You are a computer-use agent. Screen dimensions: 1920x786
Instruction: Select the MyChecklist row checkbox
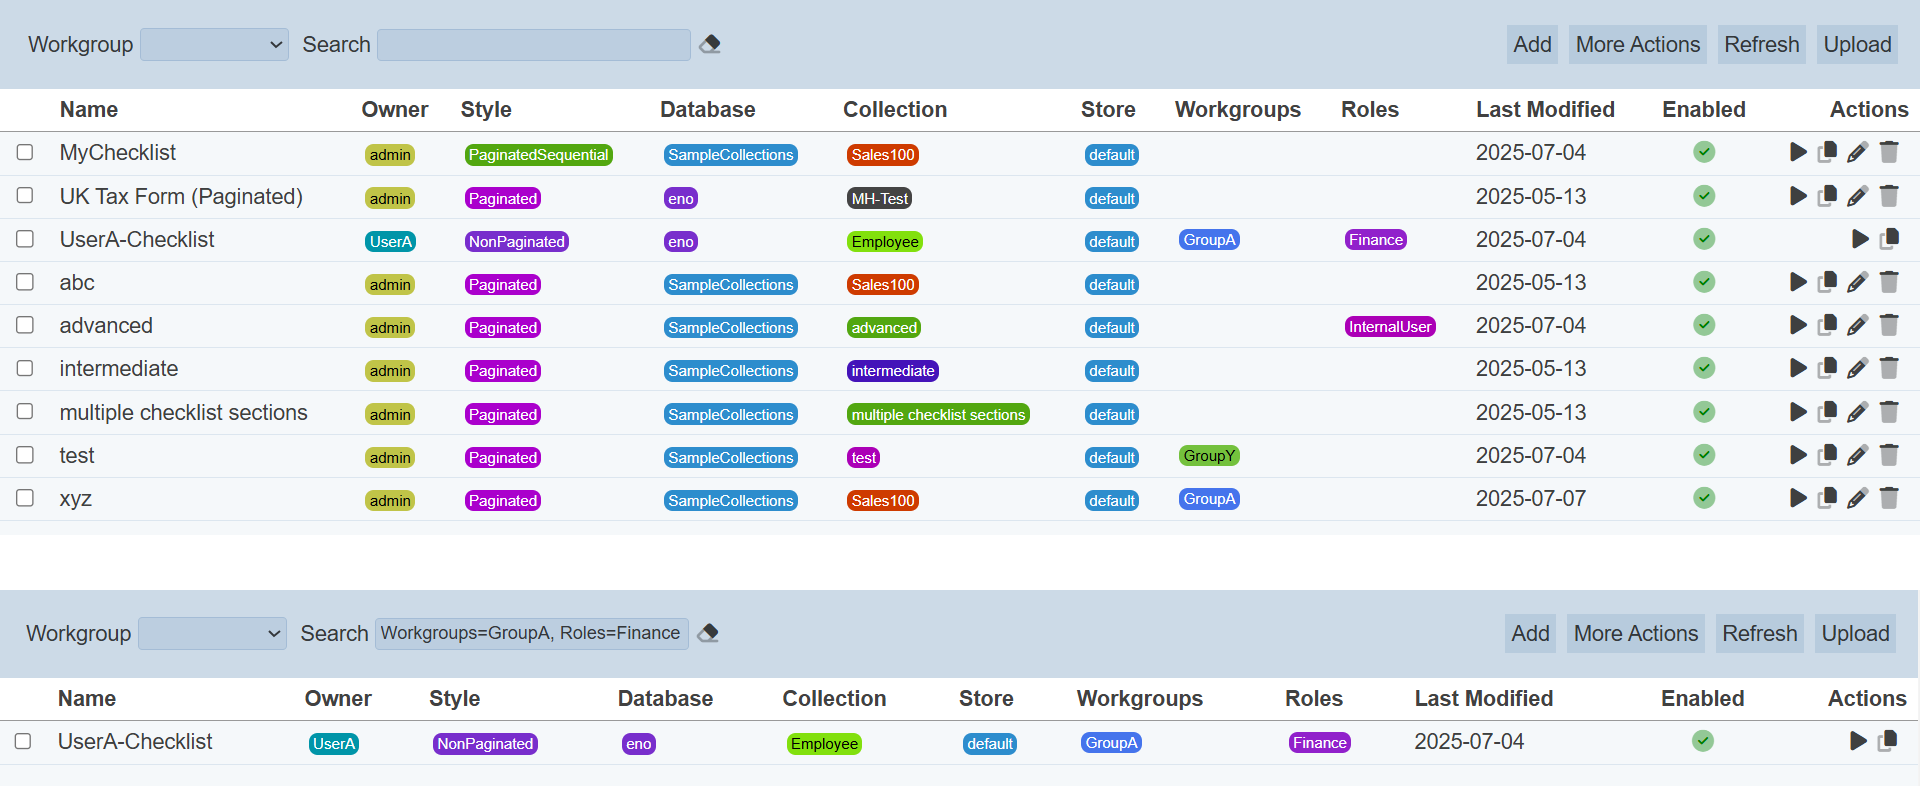tap(25, 152)
